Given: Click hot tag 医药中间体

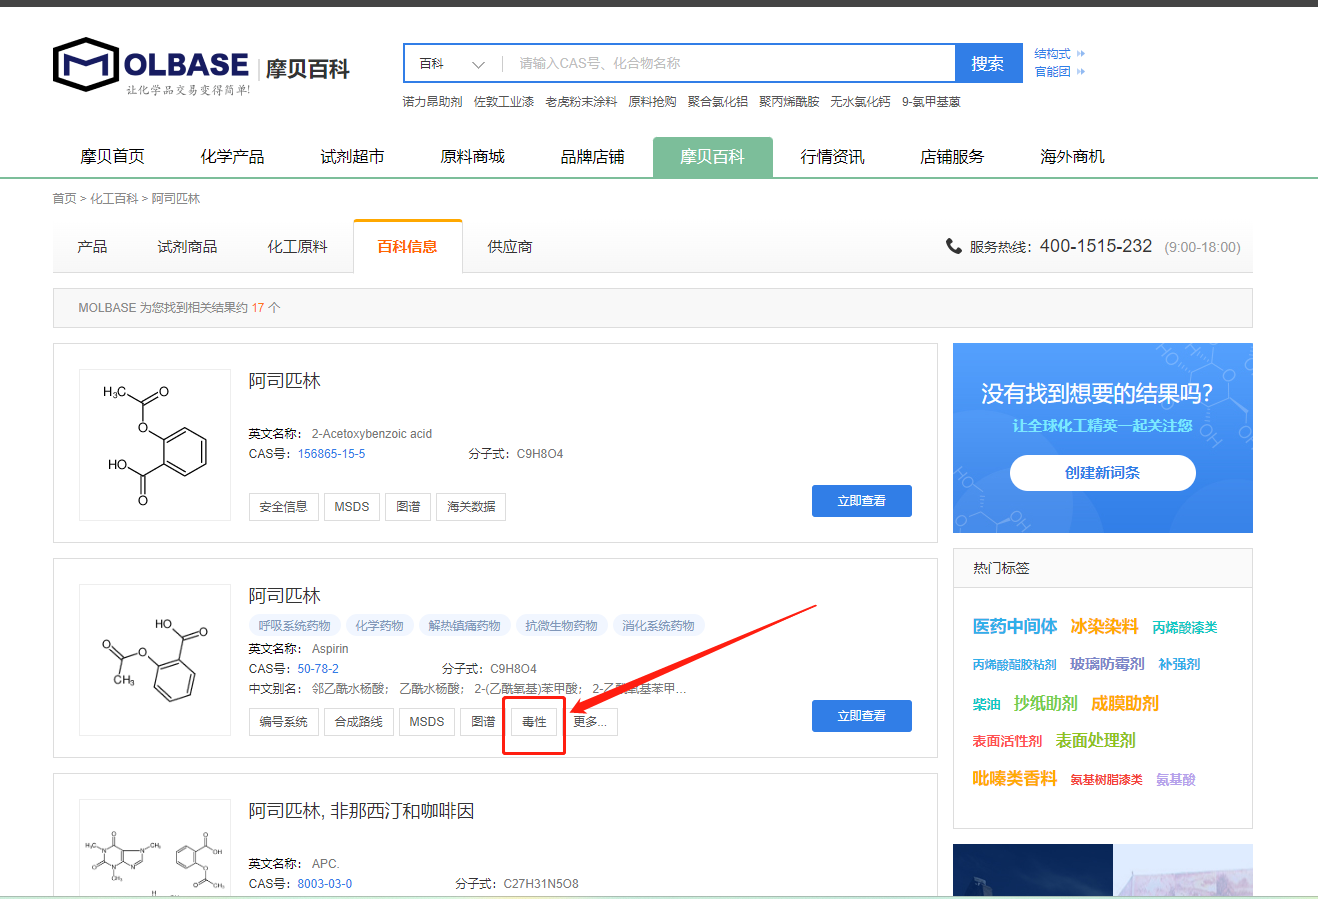Looking at the screenshot, I should click(1015, 627).
